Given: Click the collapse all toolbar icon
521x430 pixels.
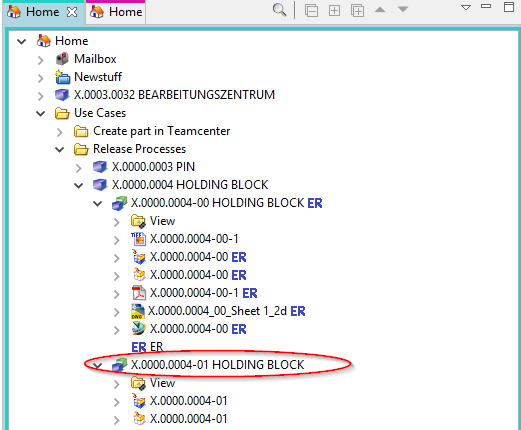Looking at the screenshot, I should [311, 11].
